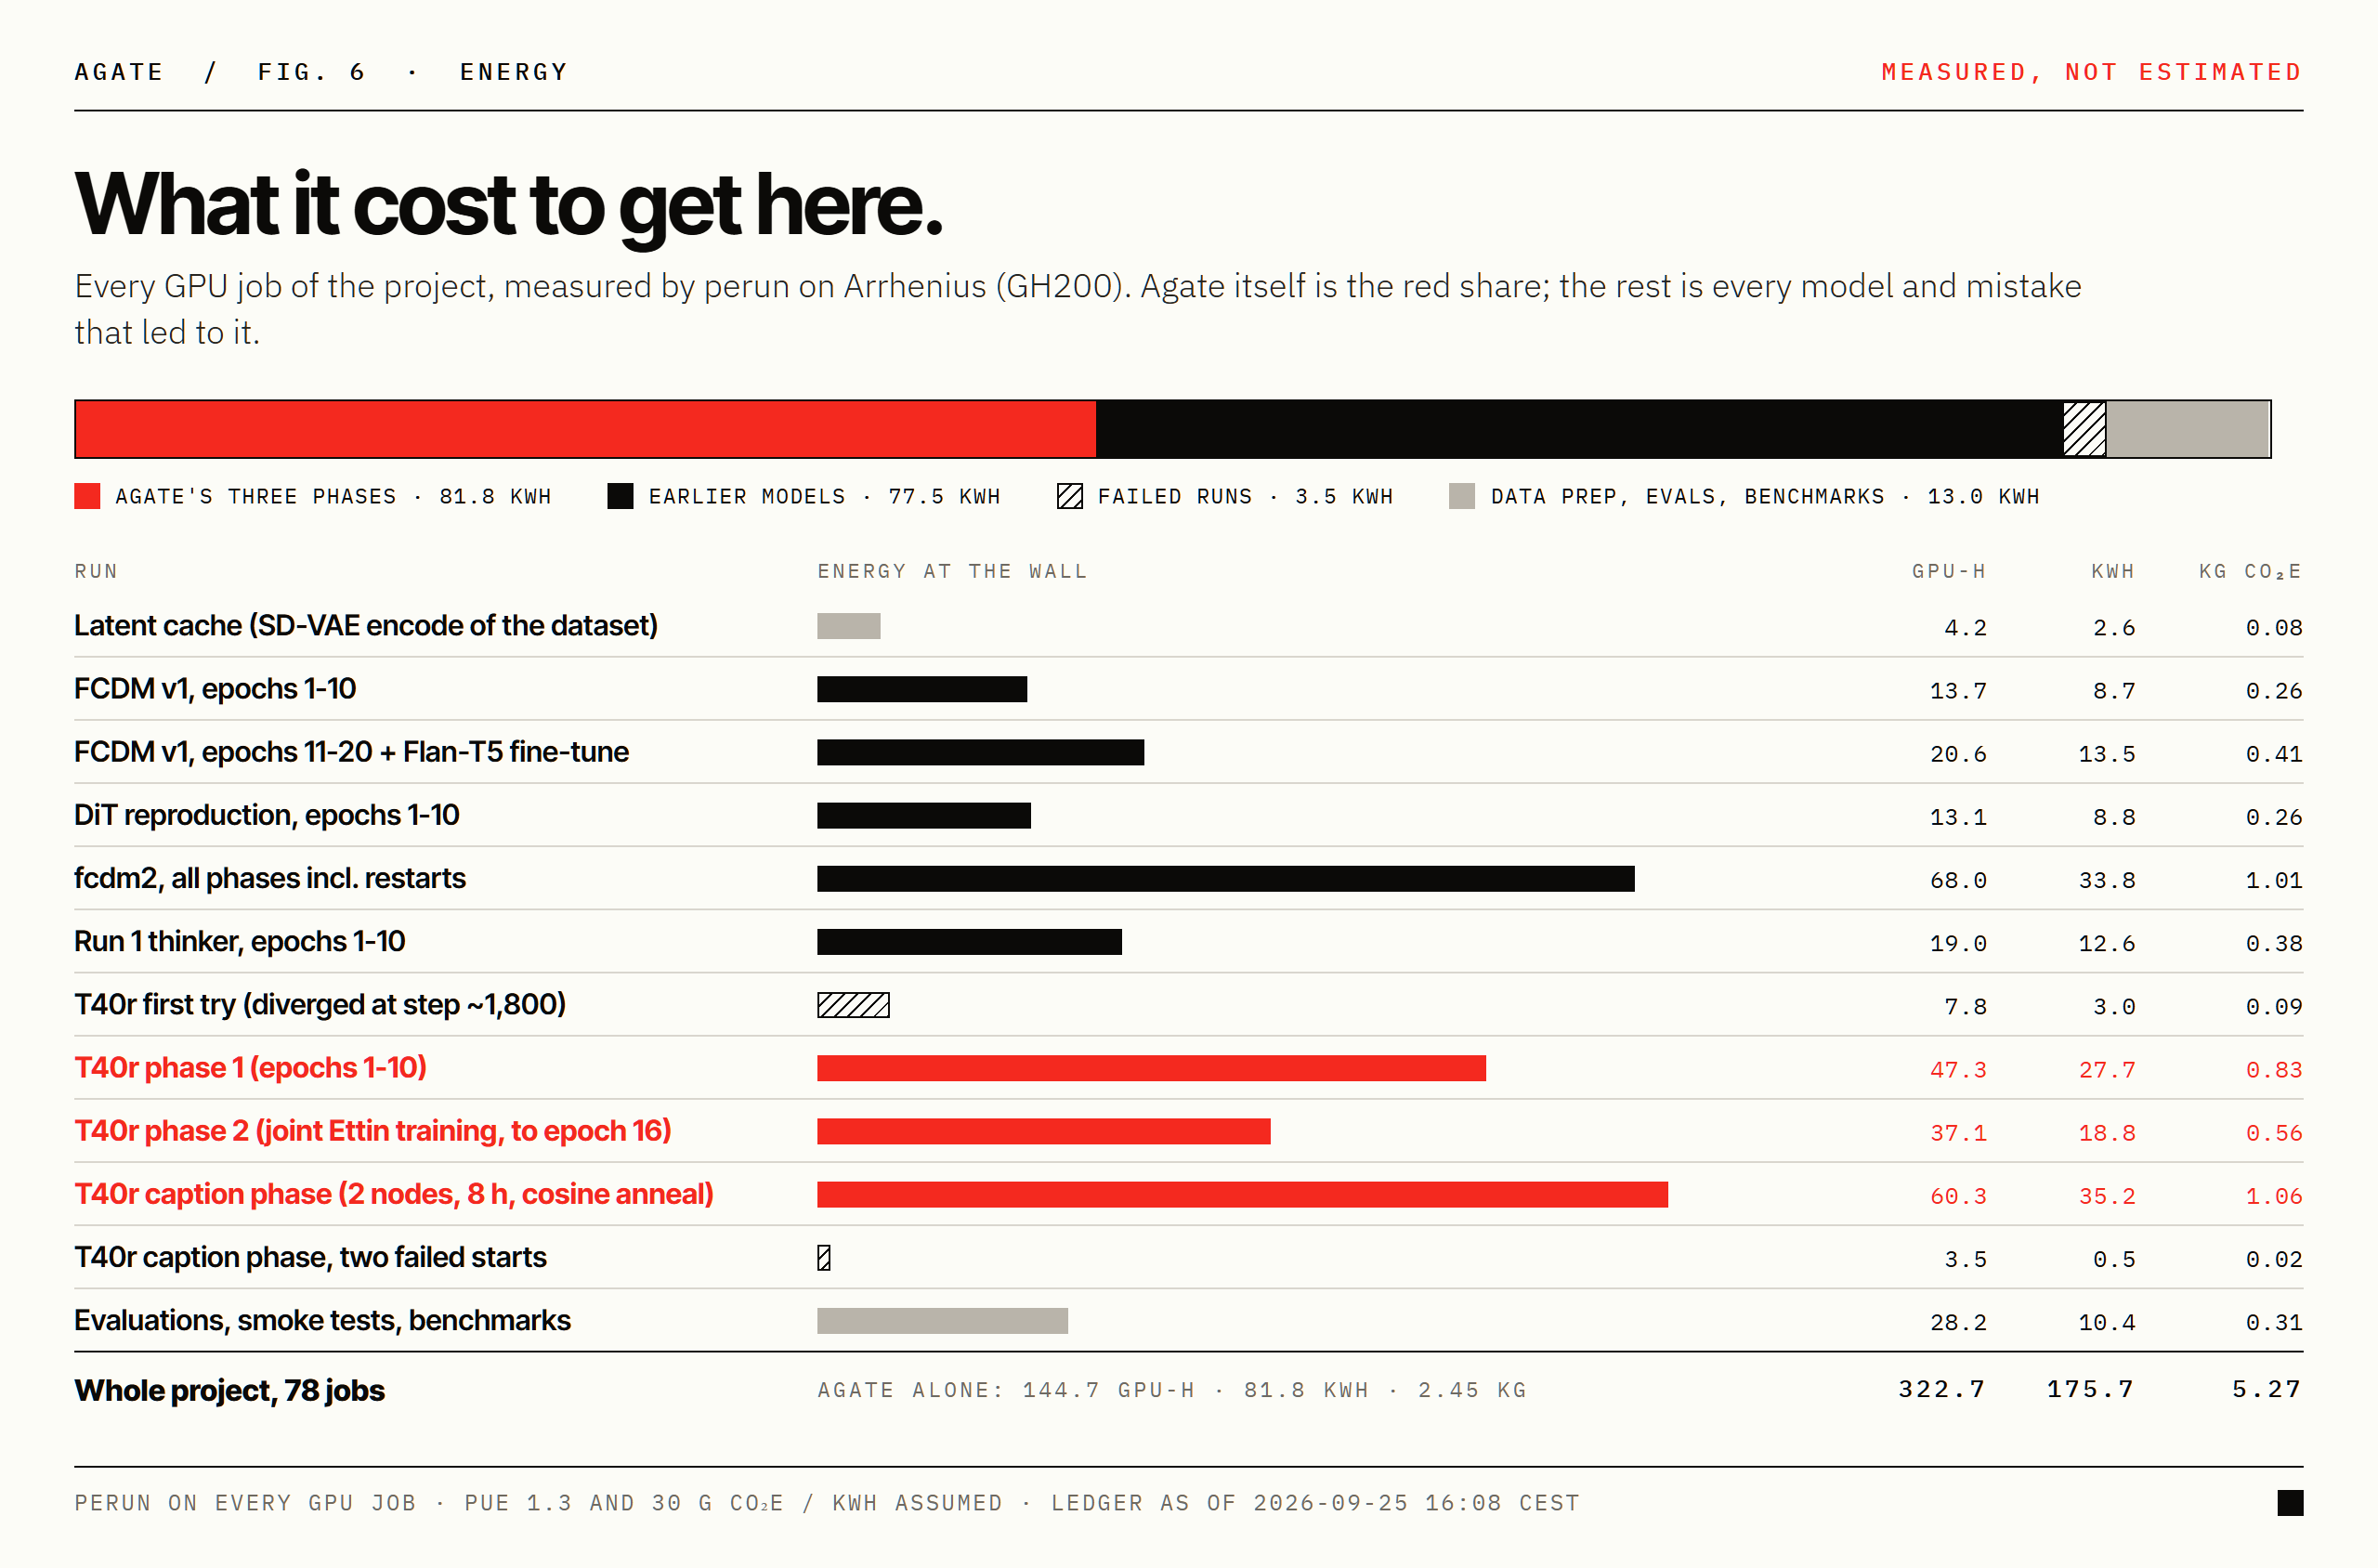Select the black segment of the stacked bar
The image size is (2378, 1568).
click(x=1579, y=429)
